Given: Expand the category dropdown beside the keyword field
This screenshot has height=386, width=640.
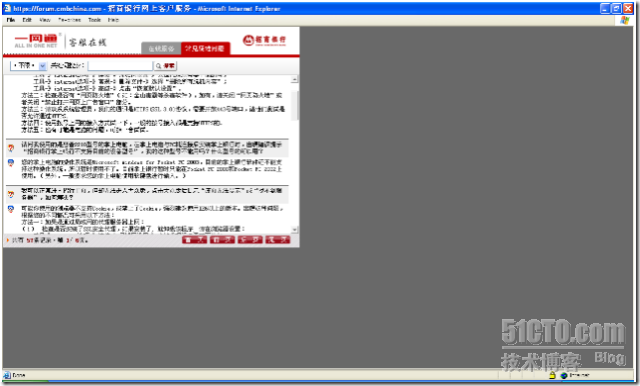Looking at the screenshot, I should click(x=42, y=66).
